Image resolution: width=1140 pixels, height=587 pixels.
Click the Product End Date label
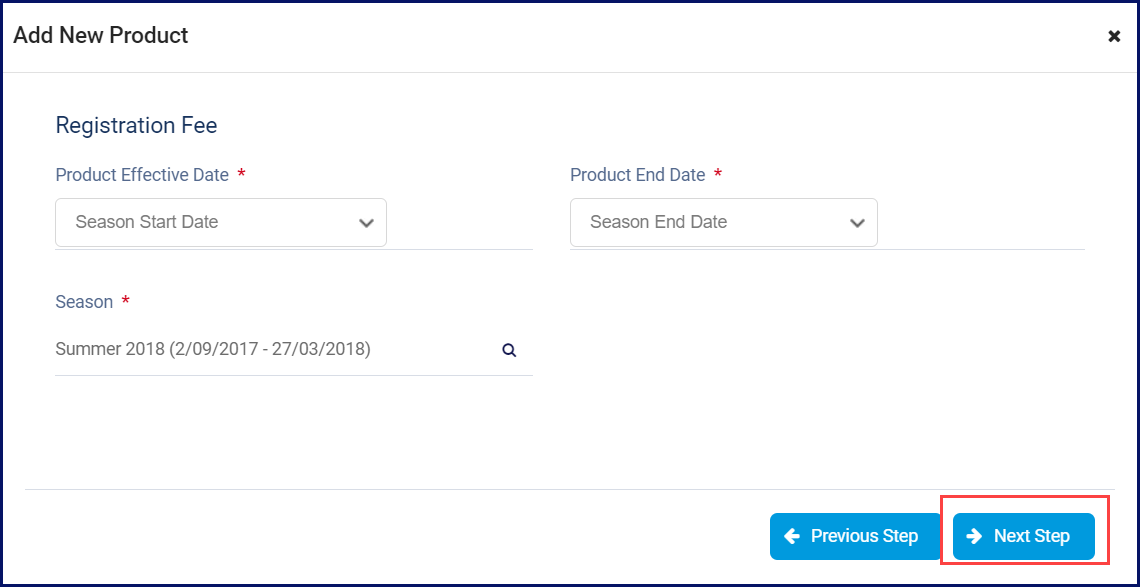coord(638,175)
